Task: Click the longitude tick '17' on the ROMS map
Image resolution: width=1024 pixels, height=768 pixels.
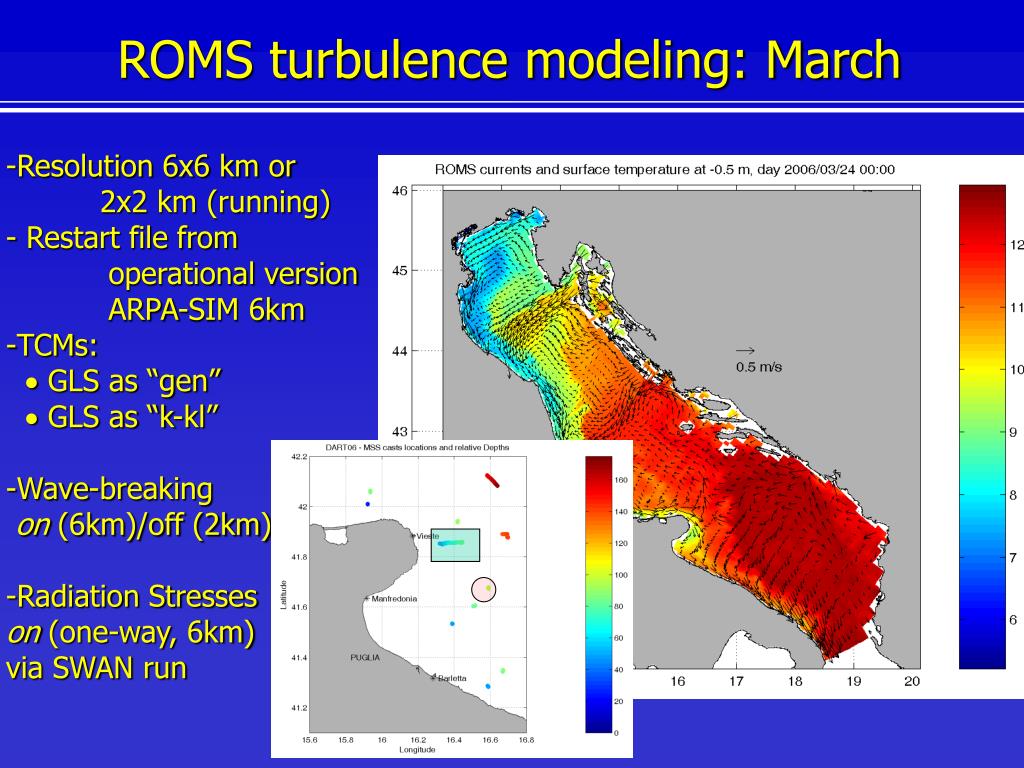Action: click(x=736, y=682)
